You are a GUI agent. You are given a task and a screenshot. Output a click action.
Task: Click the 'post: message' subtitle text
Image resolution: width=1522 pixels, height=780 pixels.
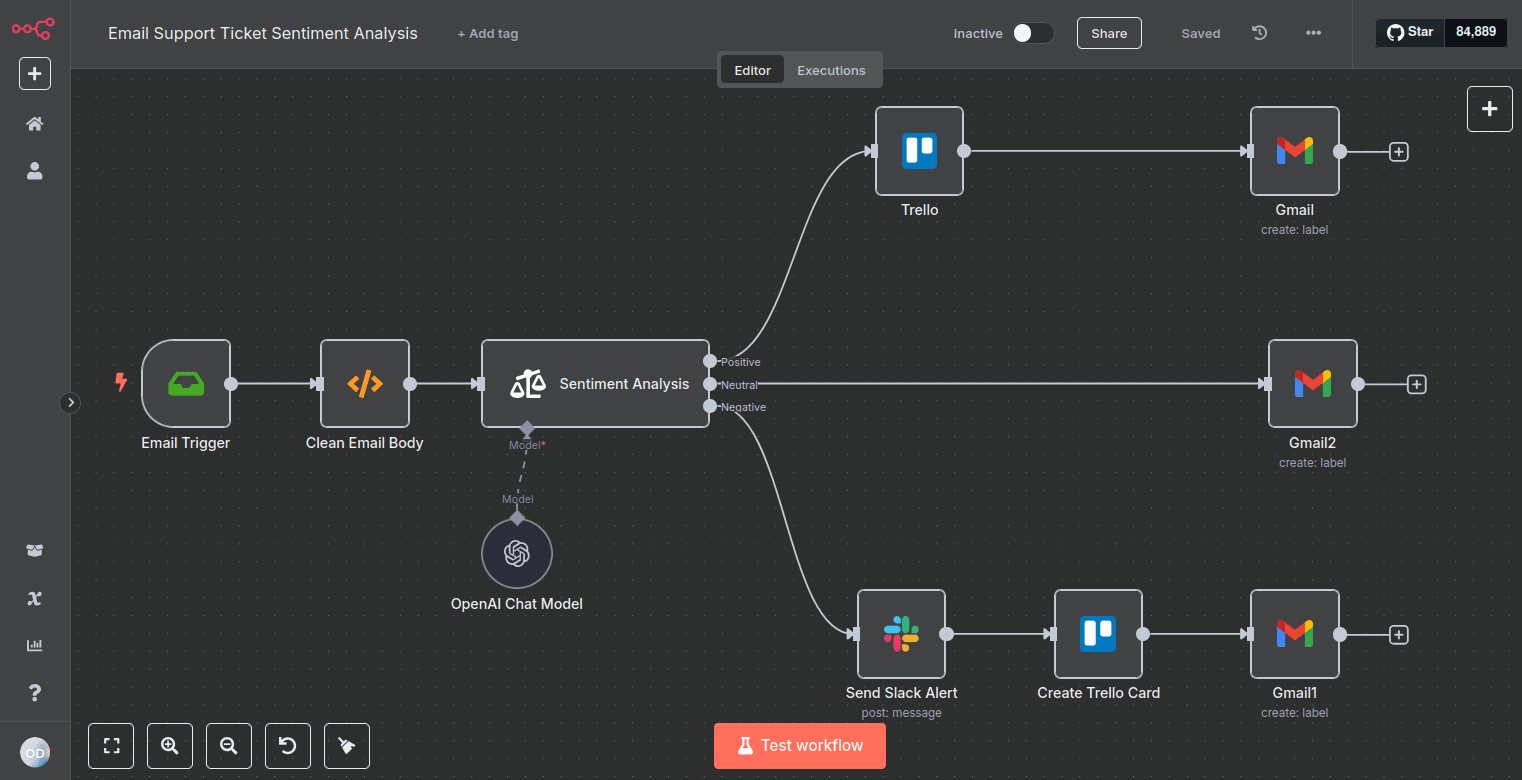(901, 713)
